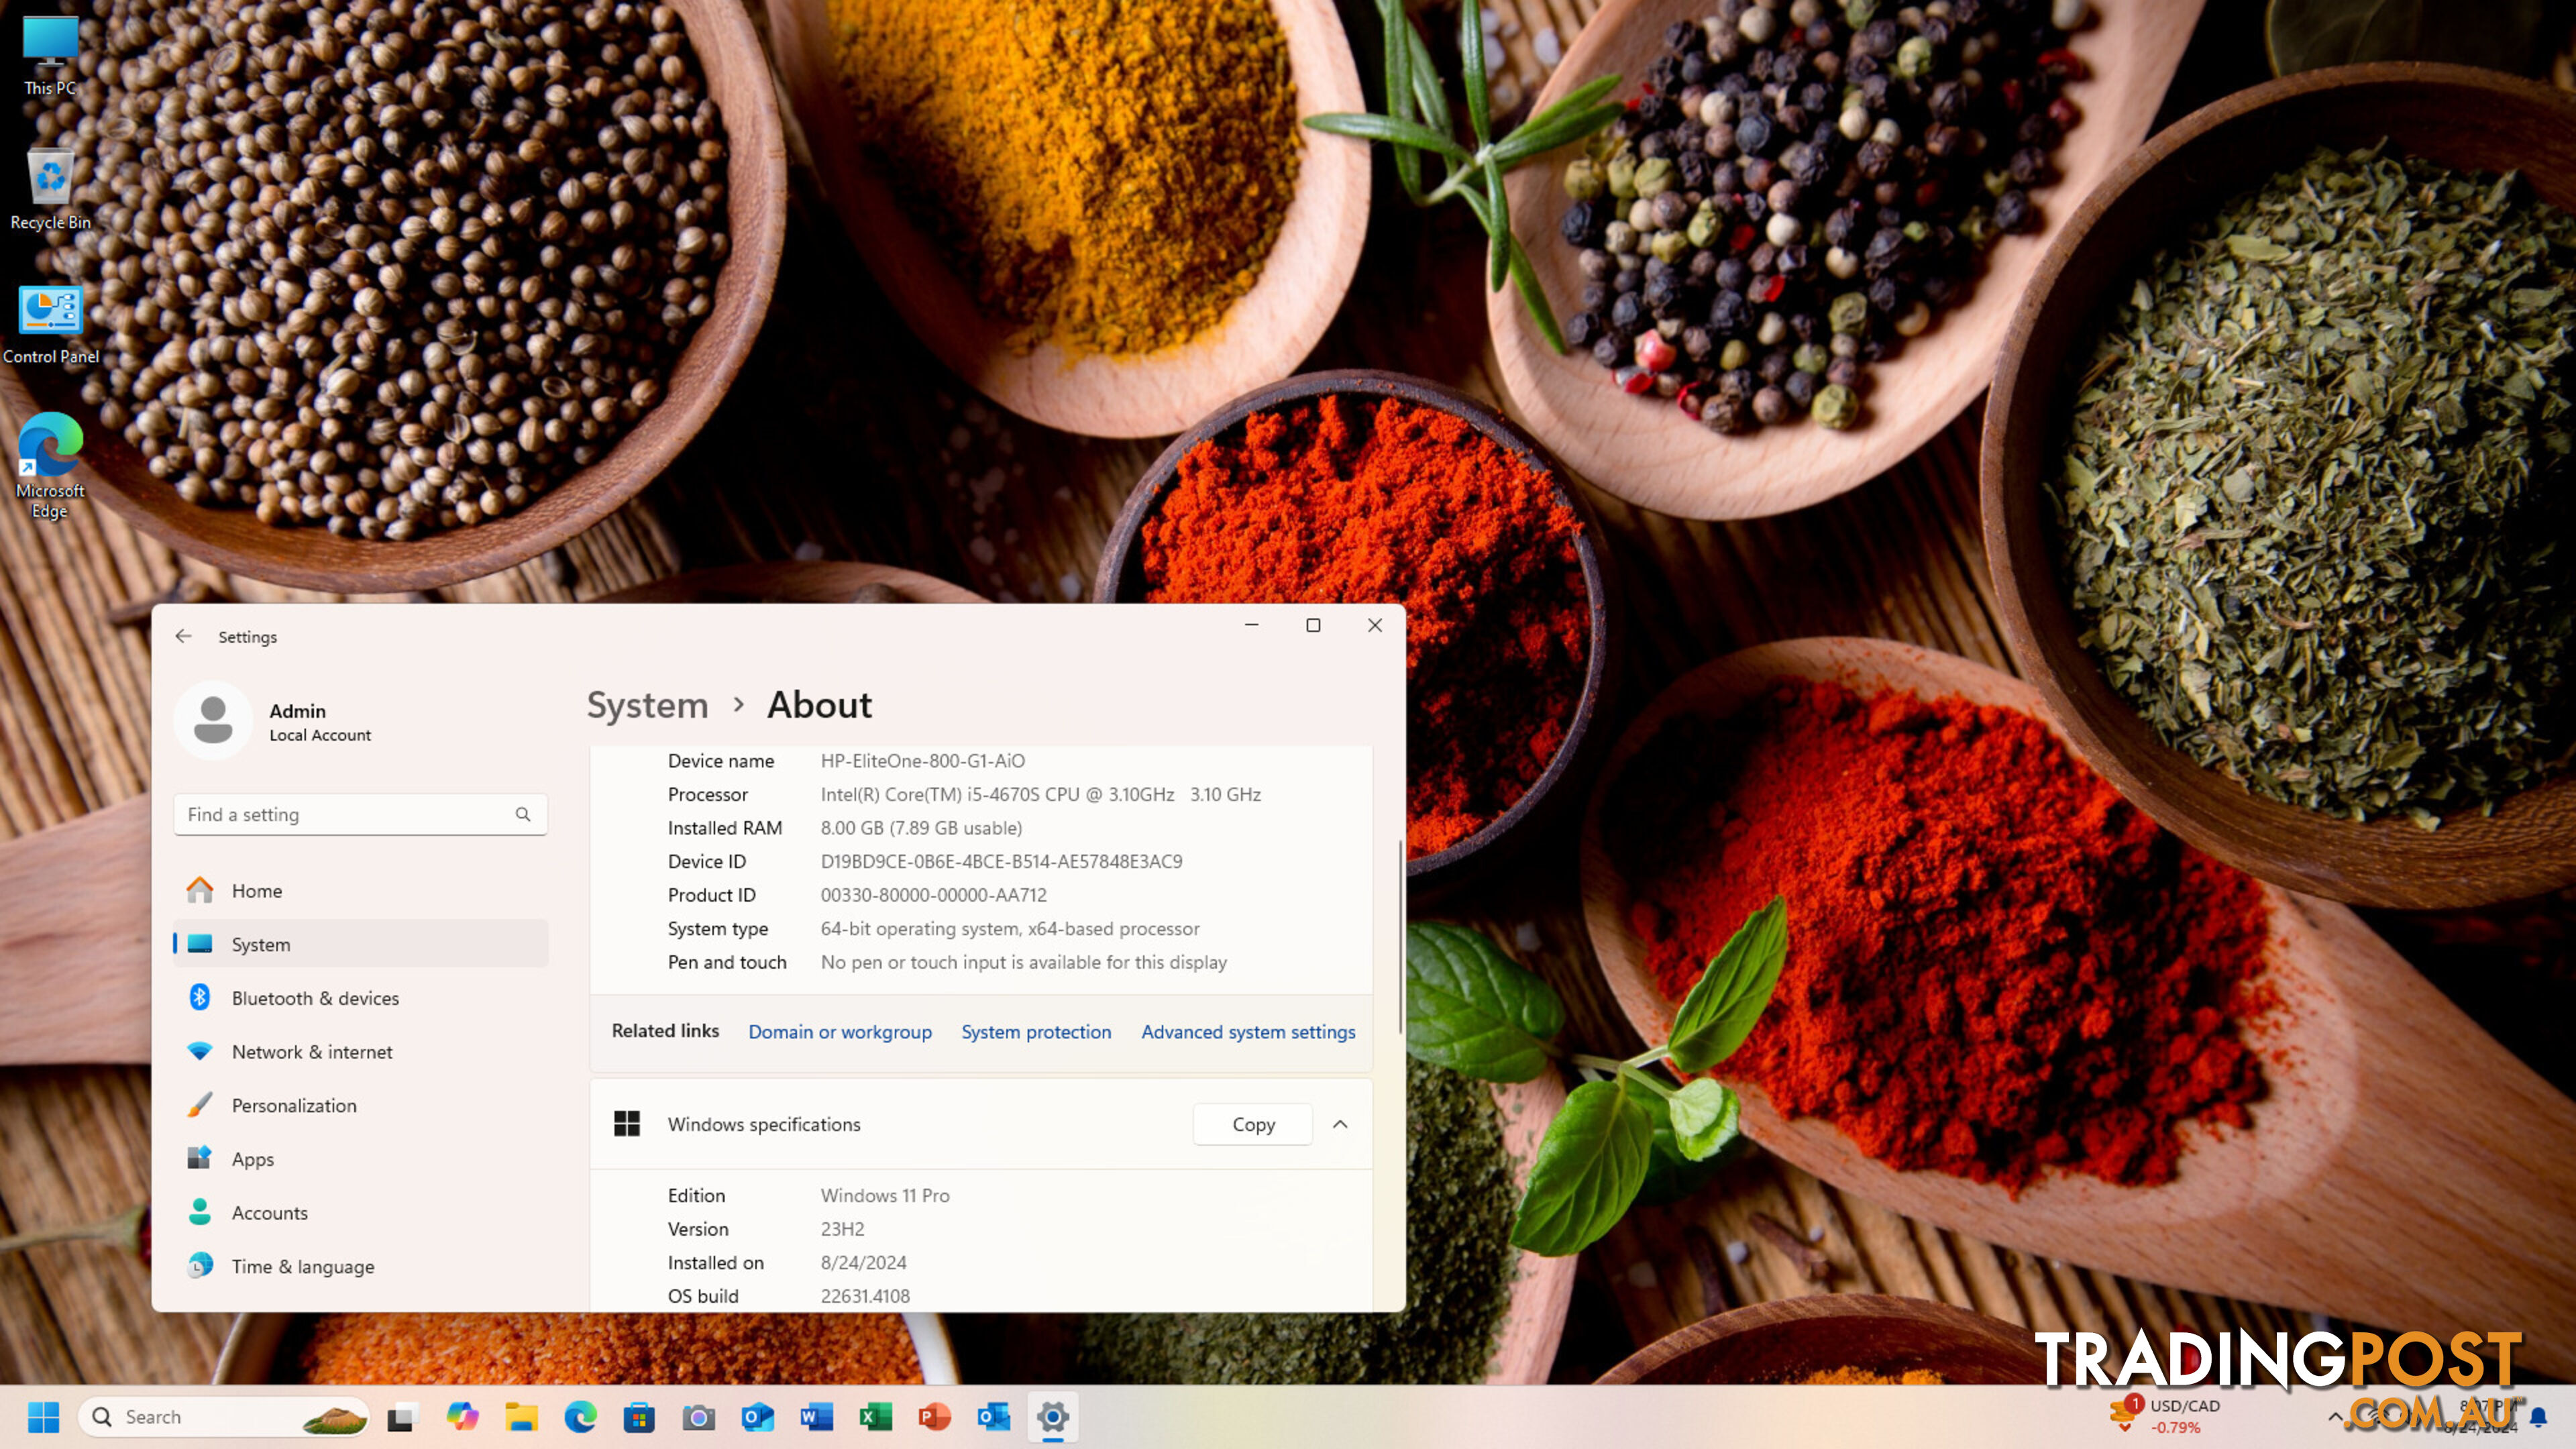Click OS build value 22631.4108
The width and height of the screenshot is (2576, 1449).
[865, 1296]
